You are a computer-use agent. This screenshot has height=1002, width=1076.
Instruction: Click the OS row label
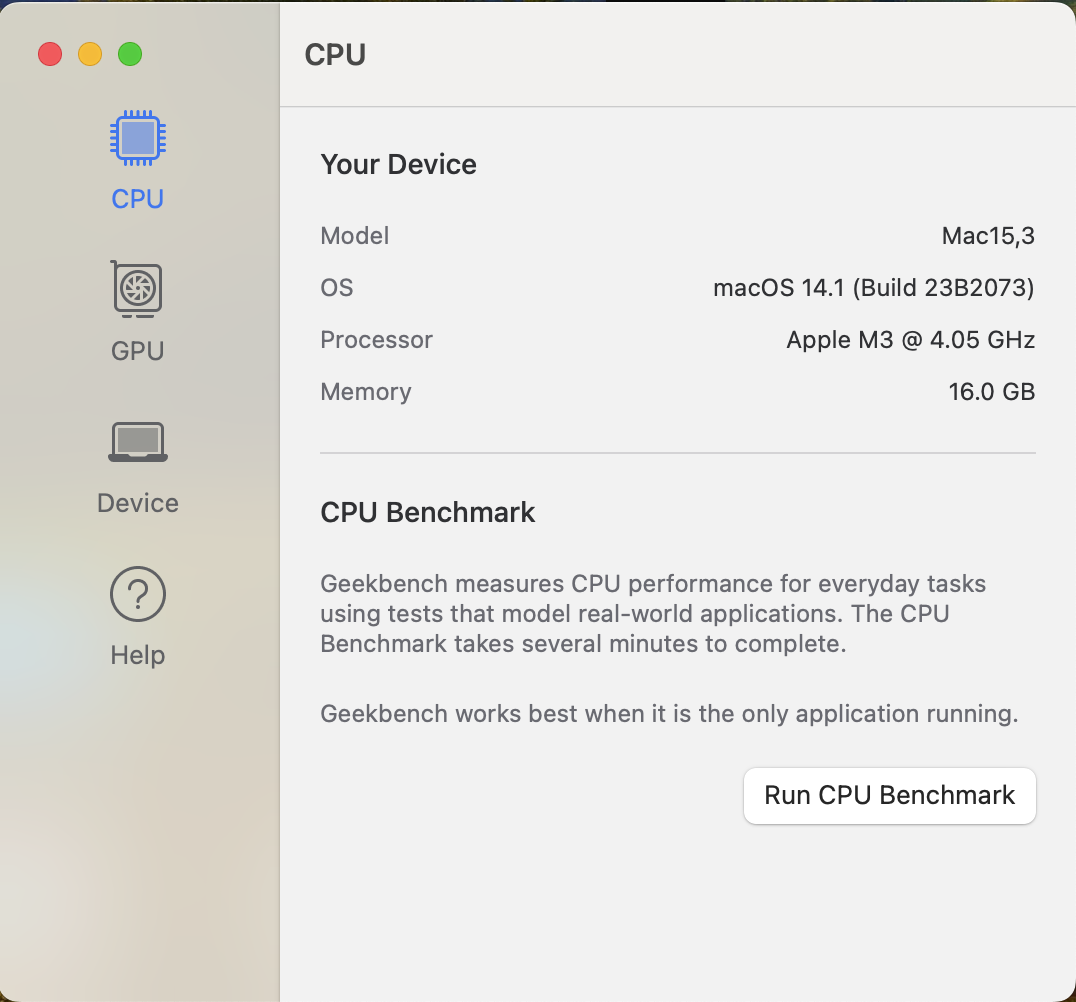click(x=337, y=288)
